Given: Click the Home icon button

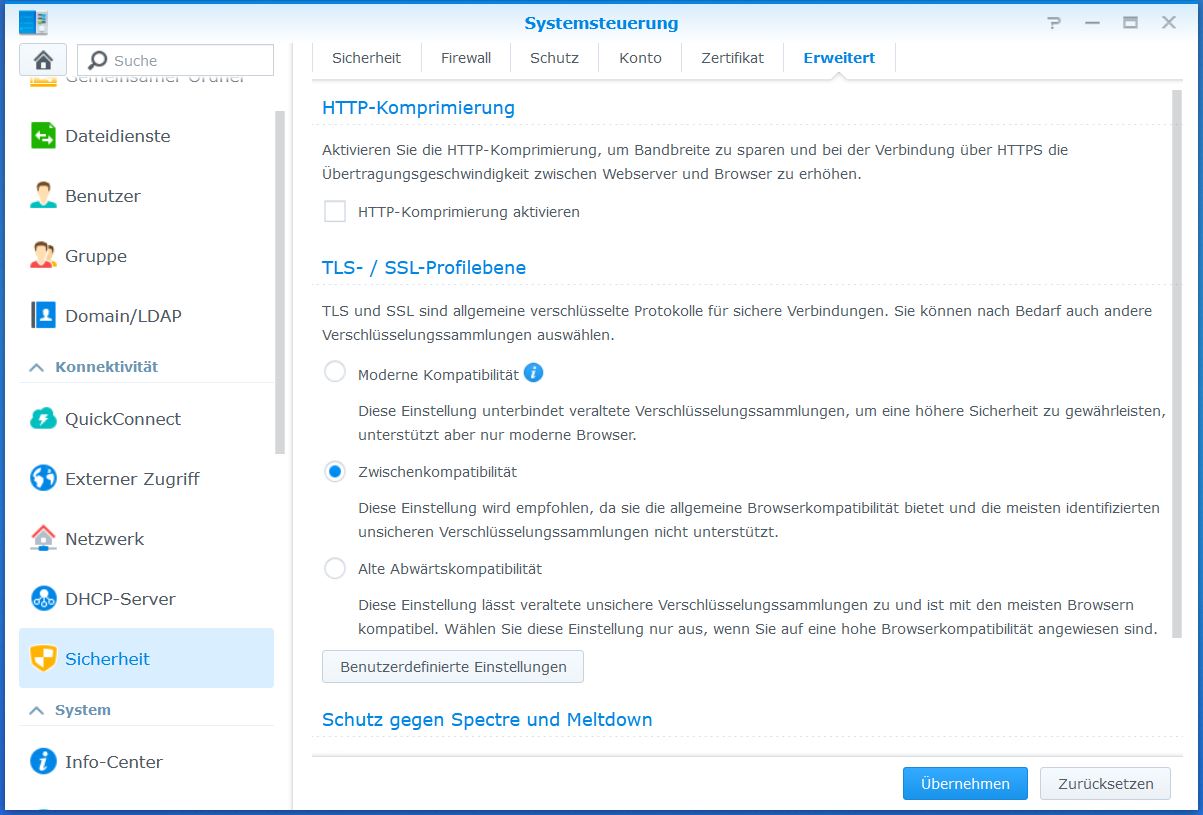Looking at the screenshot, I should pyautogui.click(x=43, y=60).
